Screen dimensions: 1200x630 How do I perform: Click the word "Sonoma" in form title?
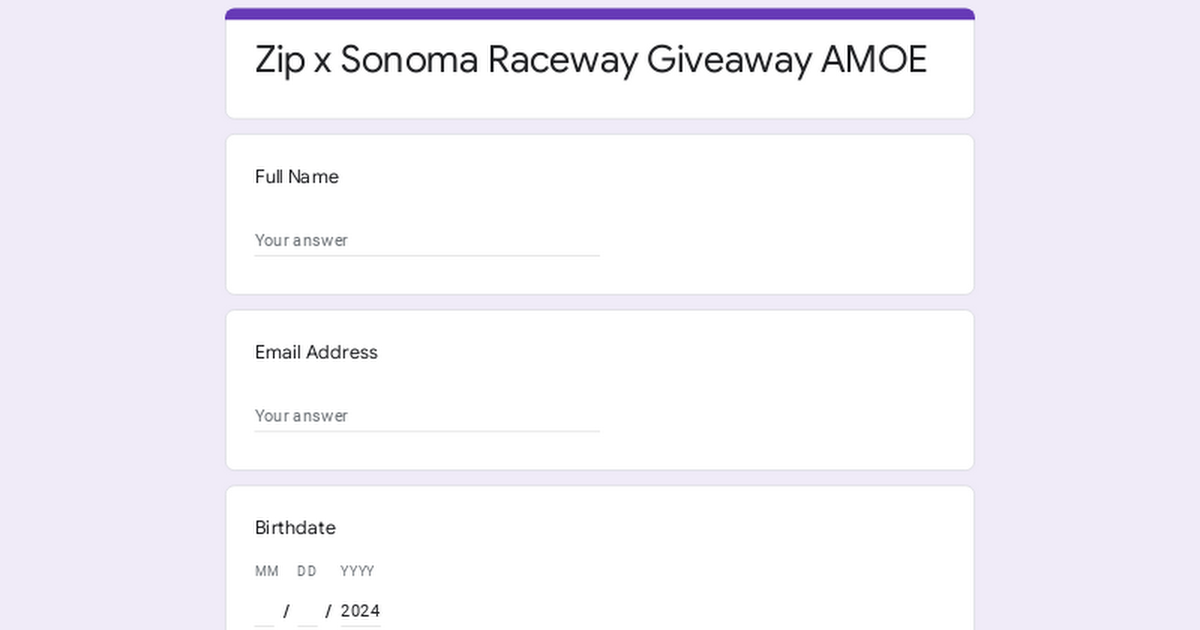tap(409, 60)
